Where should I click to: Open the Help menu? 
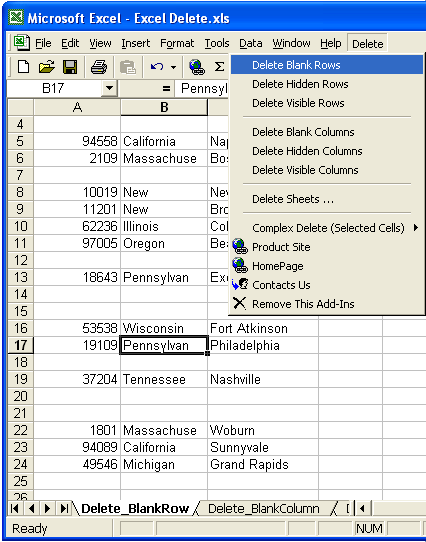click(x=331, y=43)
